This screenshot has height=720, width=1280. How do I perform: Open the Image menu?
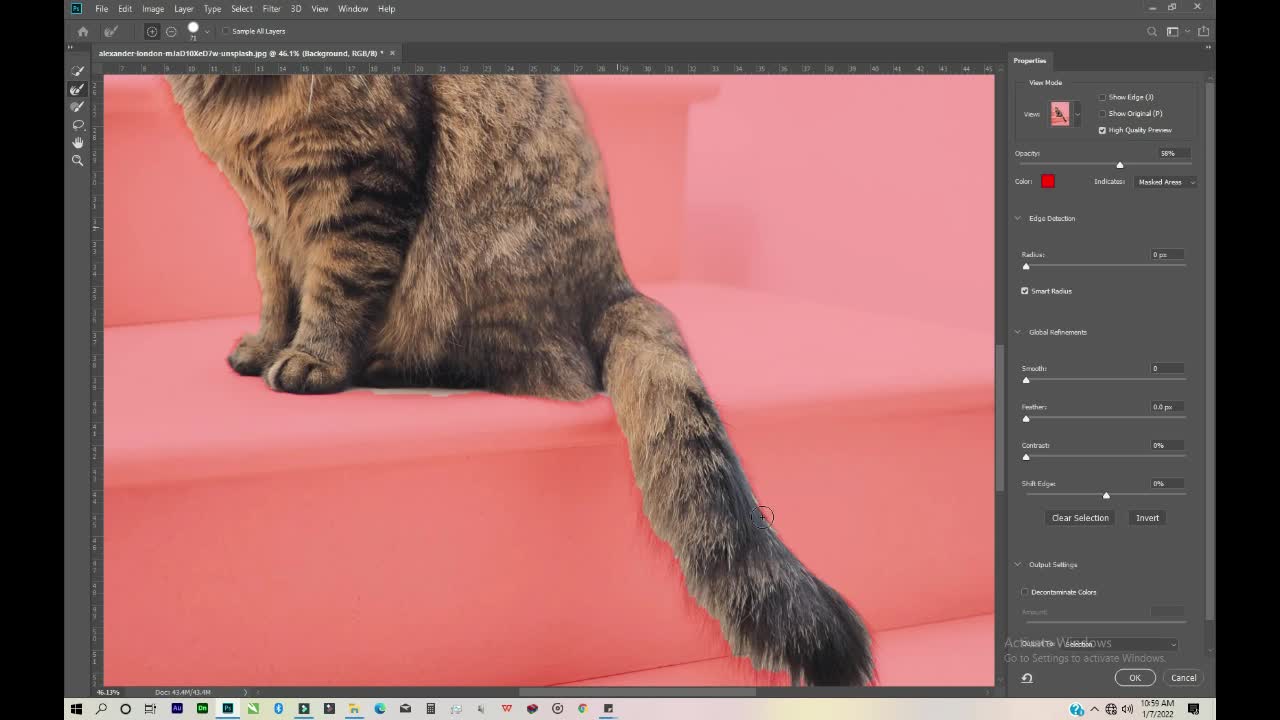pos(153,9)
